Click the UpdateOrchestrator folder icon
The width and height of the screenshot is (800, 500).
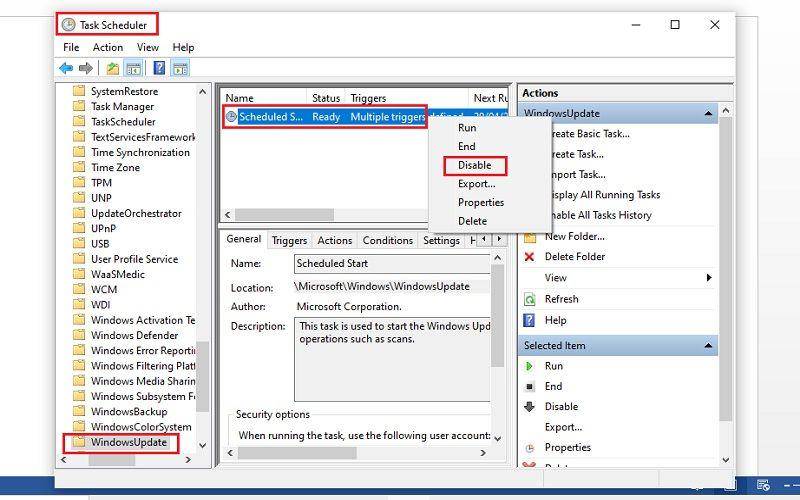(79, 213)
